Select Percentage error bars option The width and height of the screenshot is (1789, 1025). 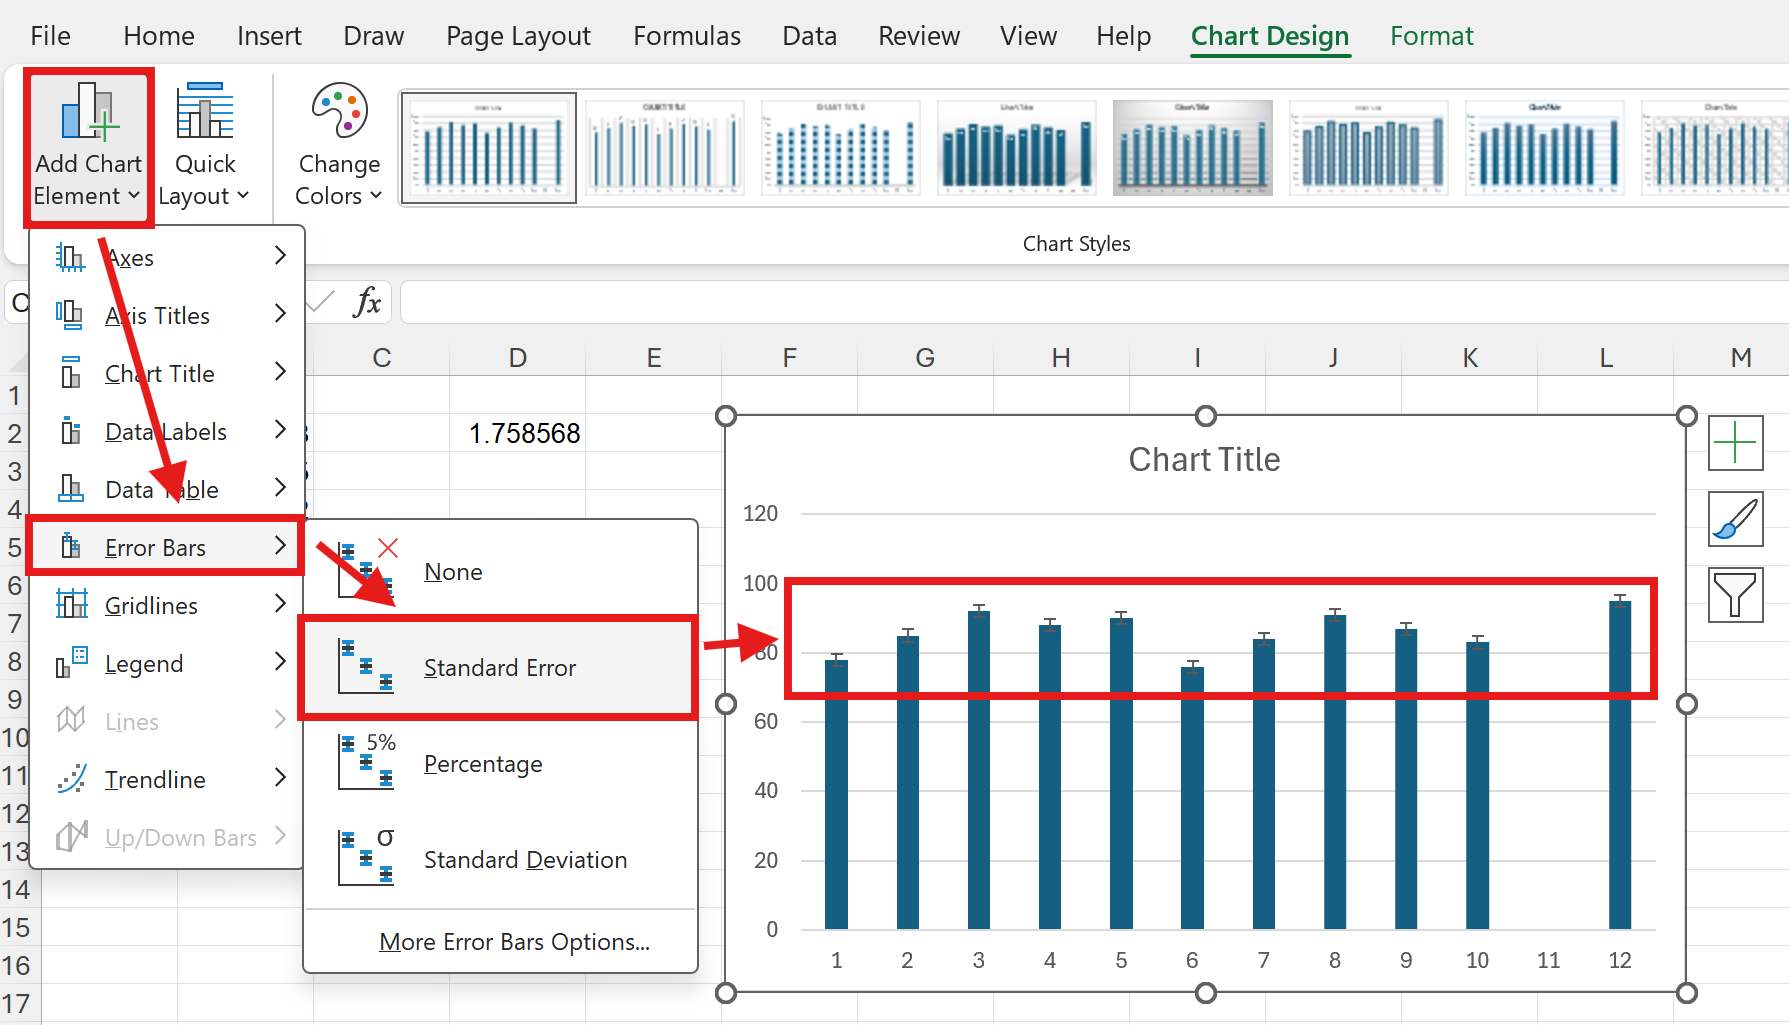click(482, 764)
